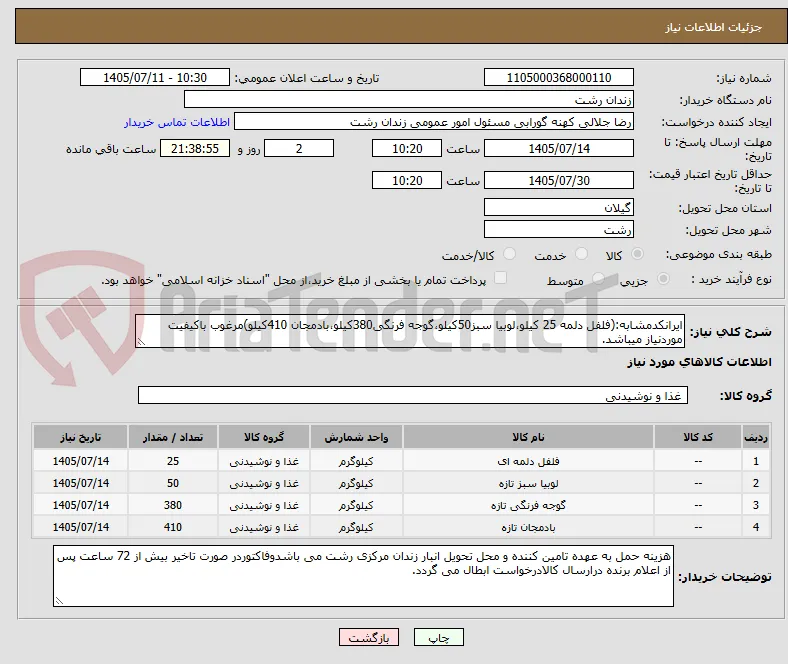The height and width of the screenshot is (664, 788).
Task: Select the کالا radio button
Action: (637, 254)
